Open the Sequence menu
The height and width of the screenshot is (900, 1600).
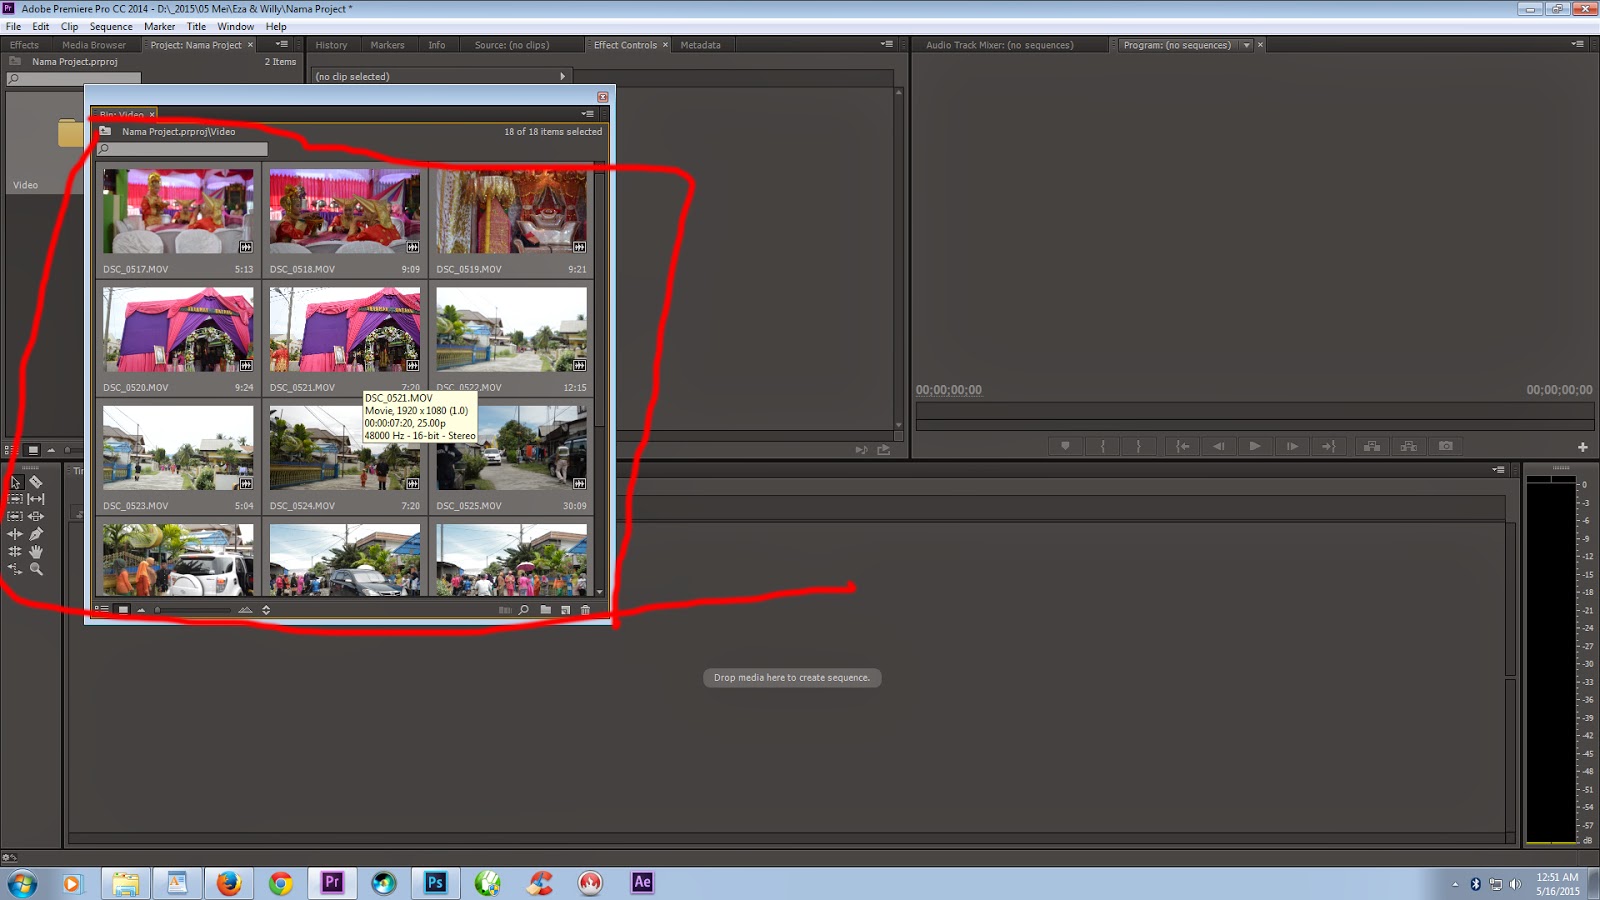point(110,26)
